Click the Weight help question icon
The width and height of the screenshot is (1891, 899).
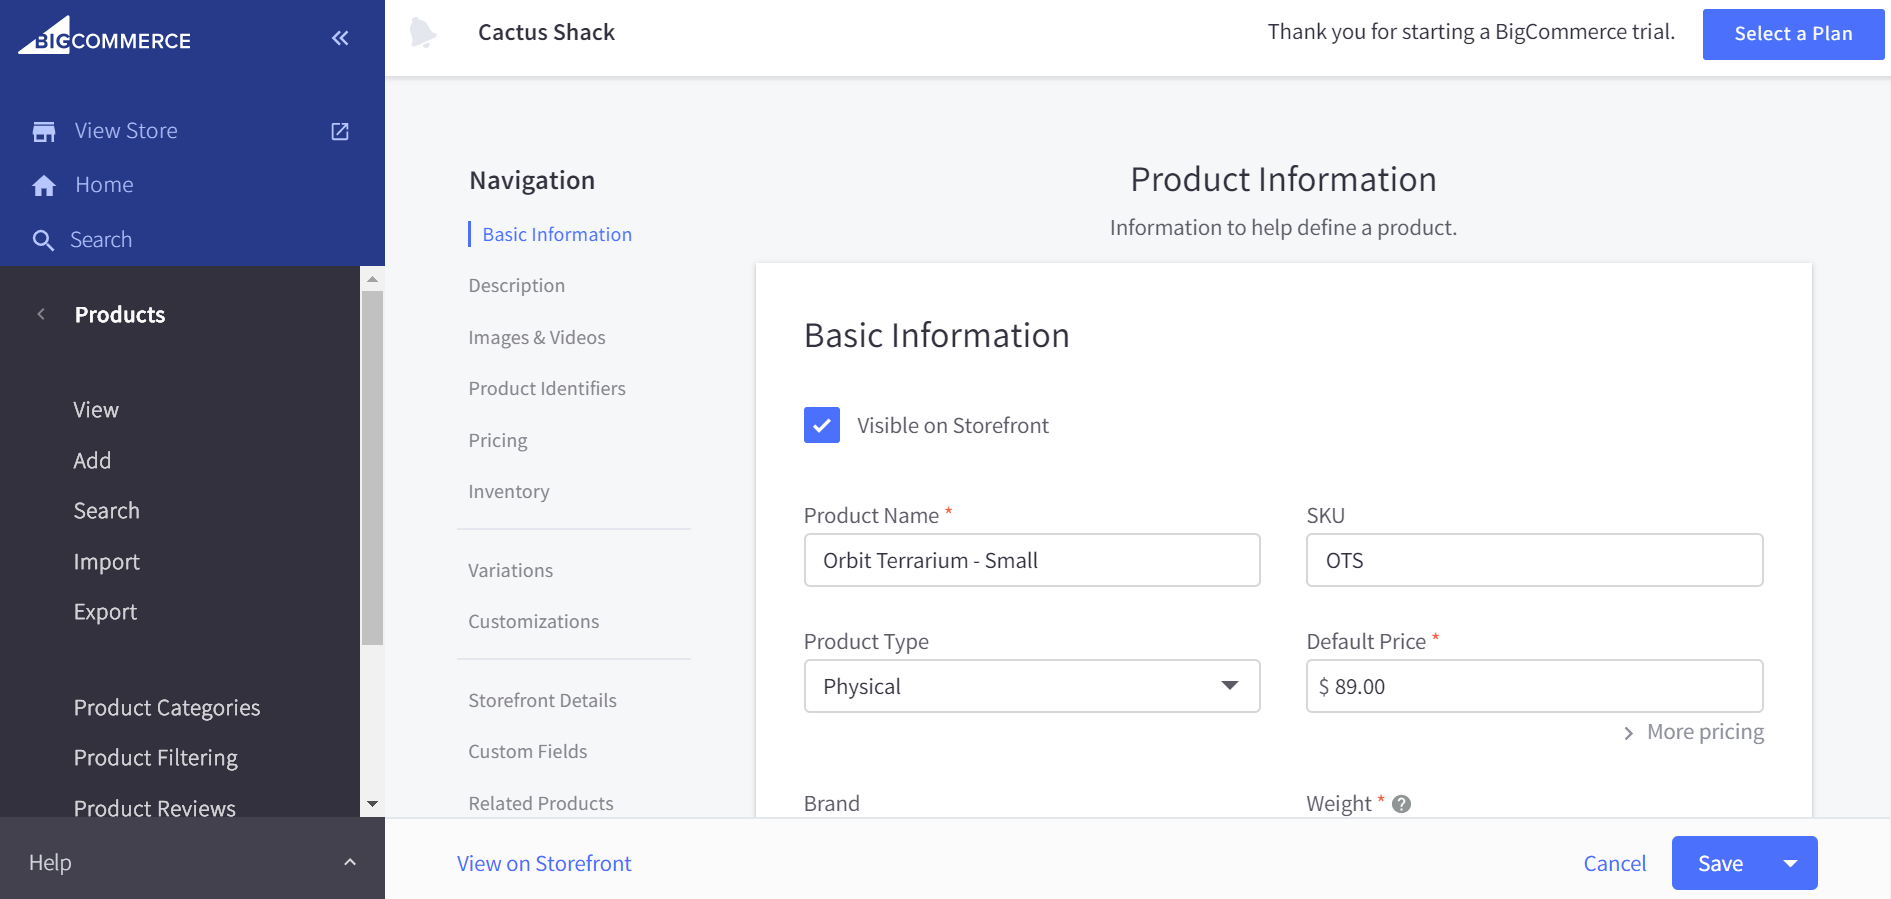coord(1401,804)
